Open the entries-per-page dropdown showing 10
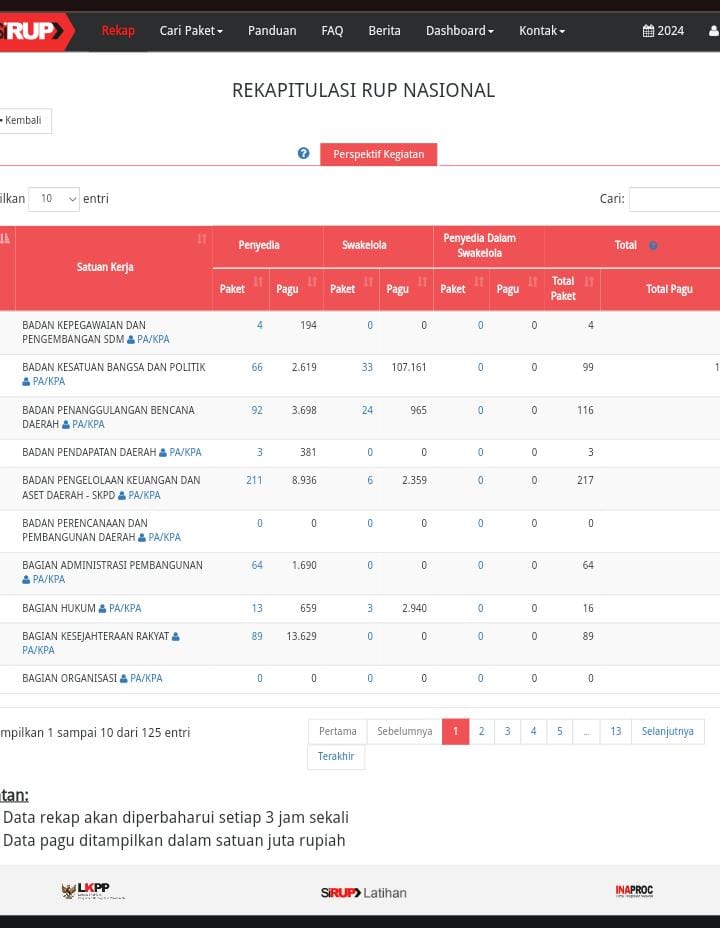Viewport: 720px width, 928px height. pyautogui.click(x=54, y=199)
